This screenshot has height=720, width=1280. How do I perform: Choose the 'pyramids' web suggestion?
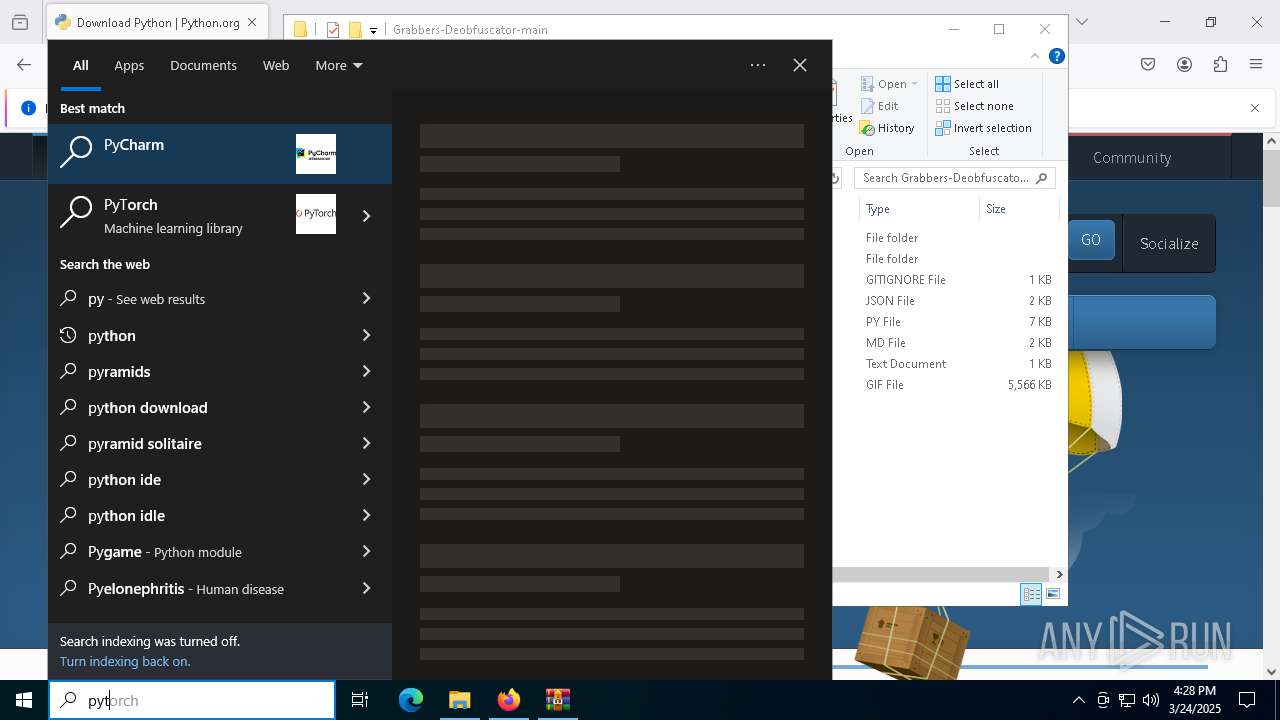click(195, 371)
